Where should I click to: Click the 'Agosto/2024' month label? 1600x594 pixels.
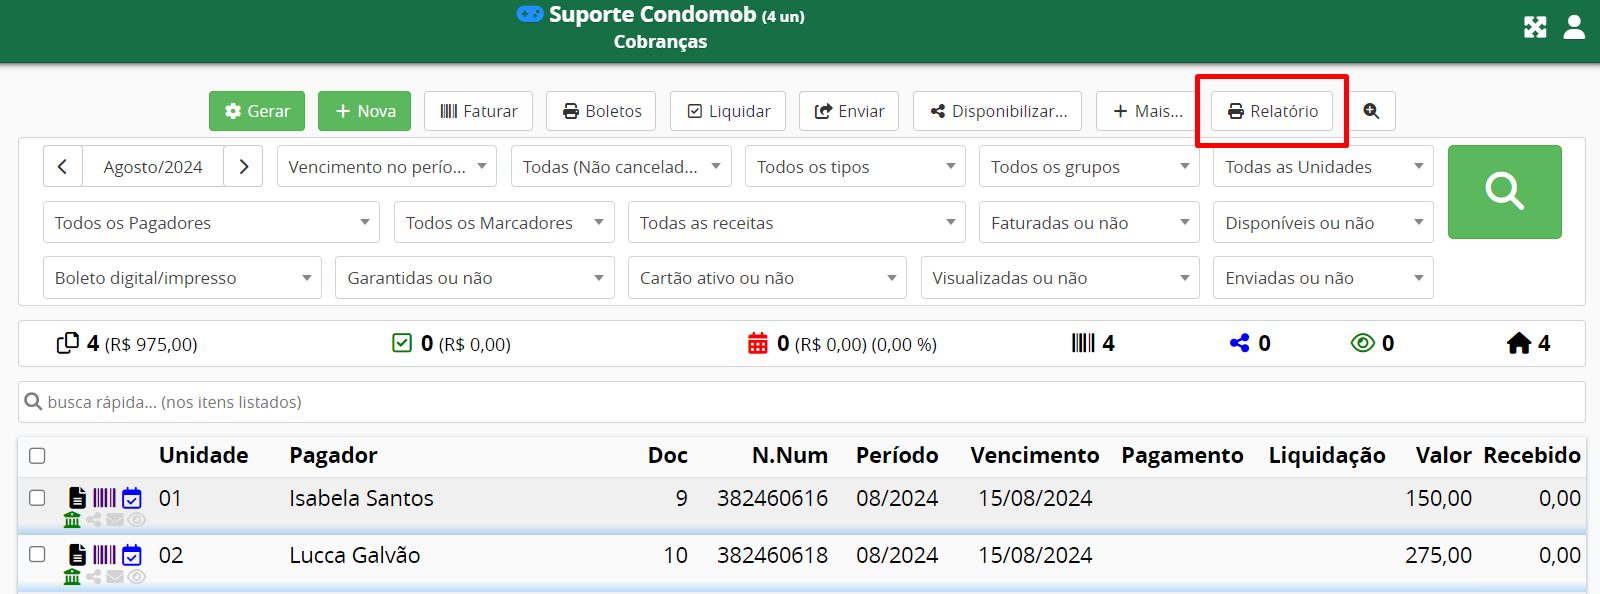pyautogui.click(x=153, y=167)
